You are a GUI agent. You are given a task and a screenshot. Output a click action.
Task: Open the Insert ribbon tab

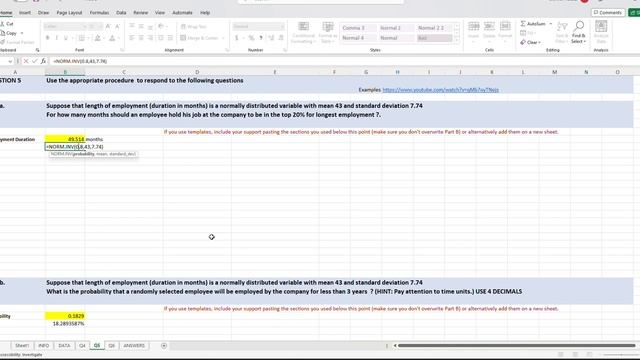pos(25,13)
